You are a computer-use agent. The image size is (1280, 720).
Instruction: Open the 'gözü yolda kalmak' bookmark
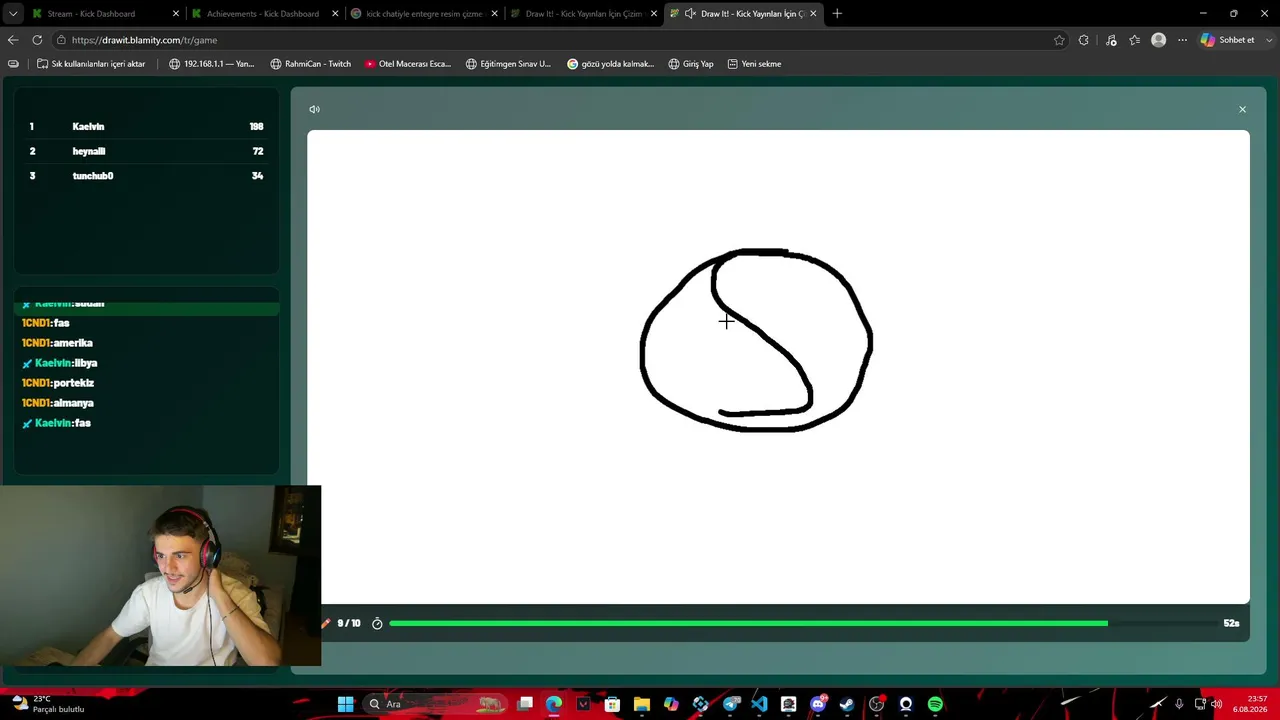(610, 64)
